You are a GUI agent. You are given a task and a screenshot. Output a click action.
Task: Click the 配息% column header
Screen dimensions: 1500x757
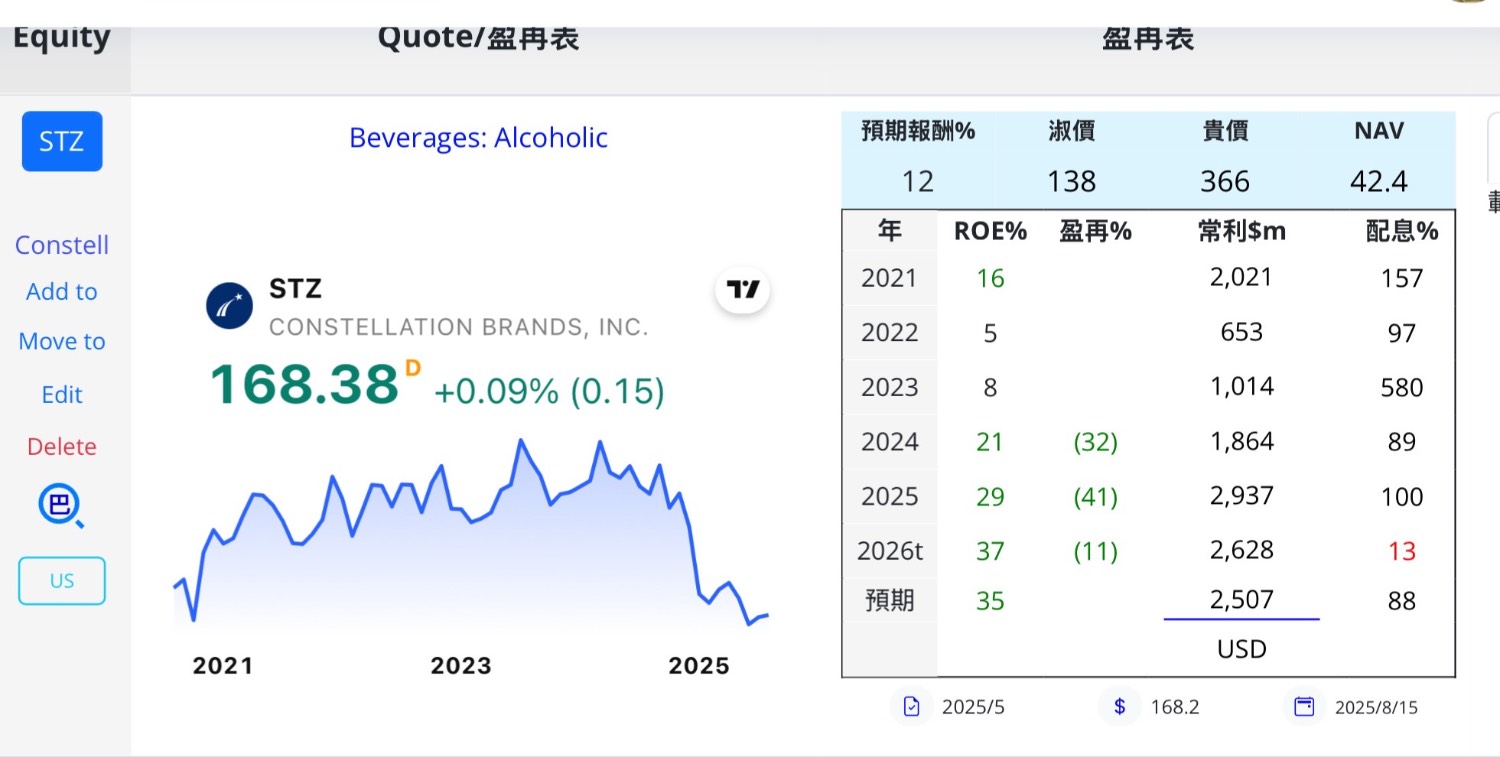tap(1402, 231)
